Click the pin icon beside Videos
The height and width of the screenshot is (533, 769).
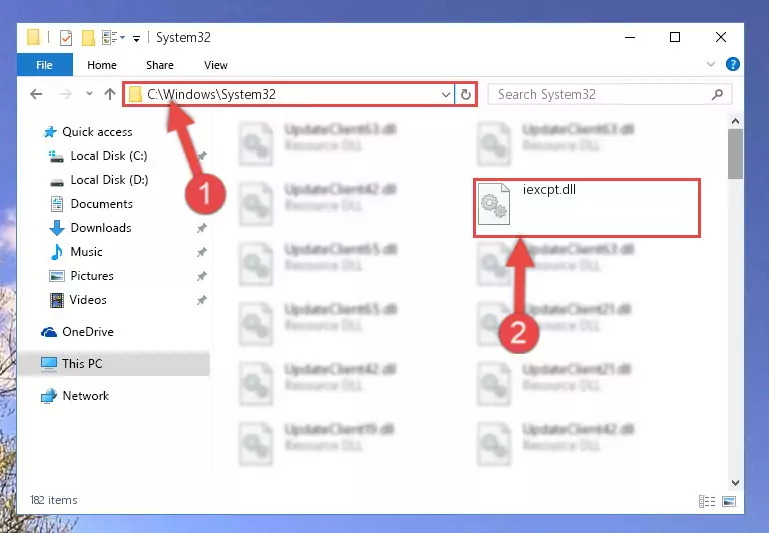tap(202, 300)
